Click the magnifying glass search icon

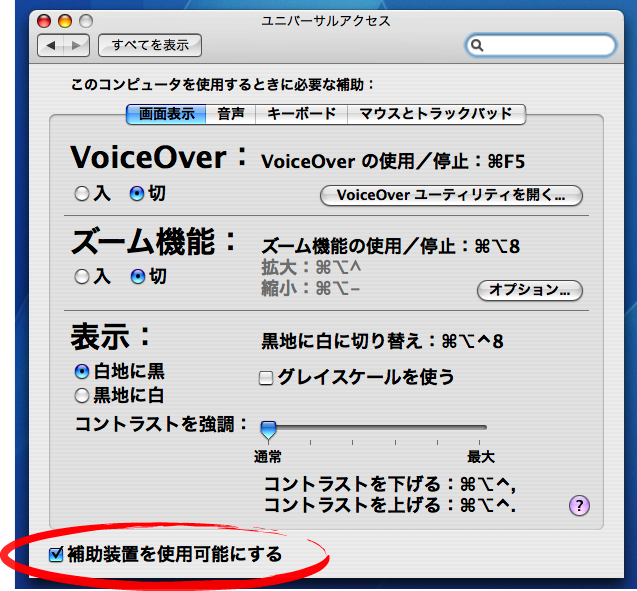(x=478, y=46)
